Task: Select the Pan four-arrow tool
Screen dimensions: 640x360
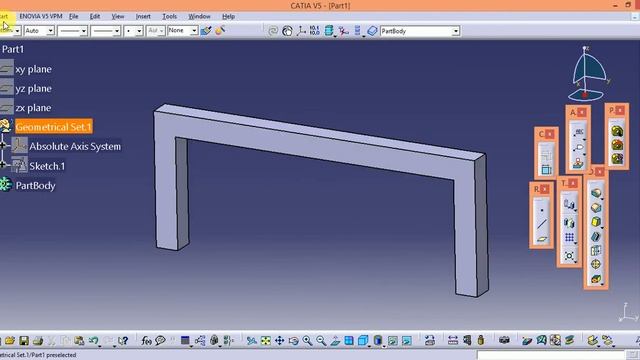Action: point(279,340)
